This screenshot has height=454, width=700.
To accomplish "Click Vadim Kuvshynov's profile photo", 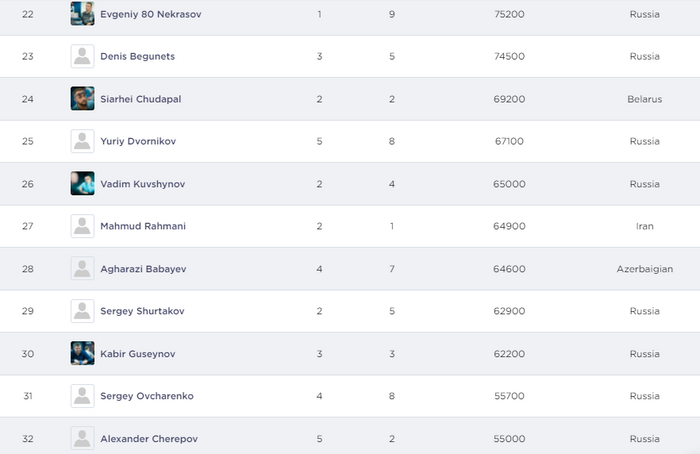I will [x=82, y=184].
